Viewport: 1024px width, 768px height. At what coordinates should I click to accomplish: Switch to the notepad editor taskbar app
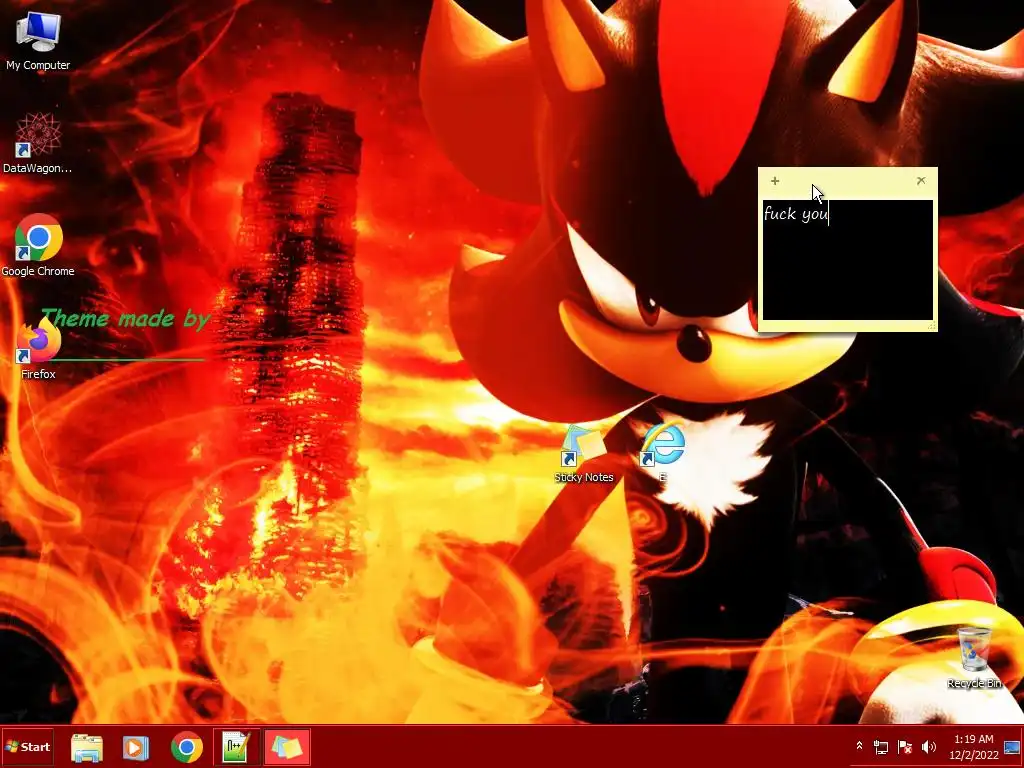coord(236,747)
